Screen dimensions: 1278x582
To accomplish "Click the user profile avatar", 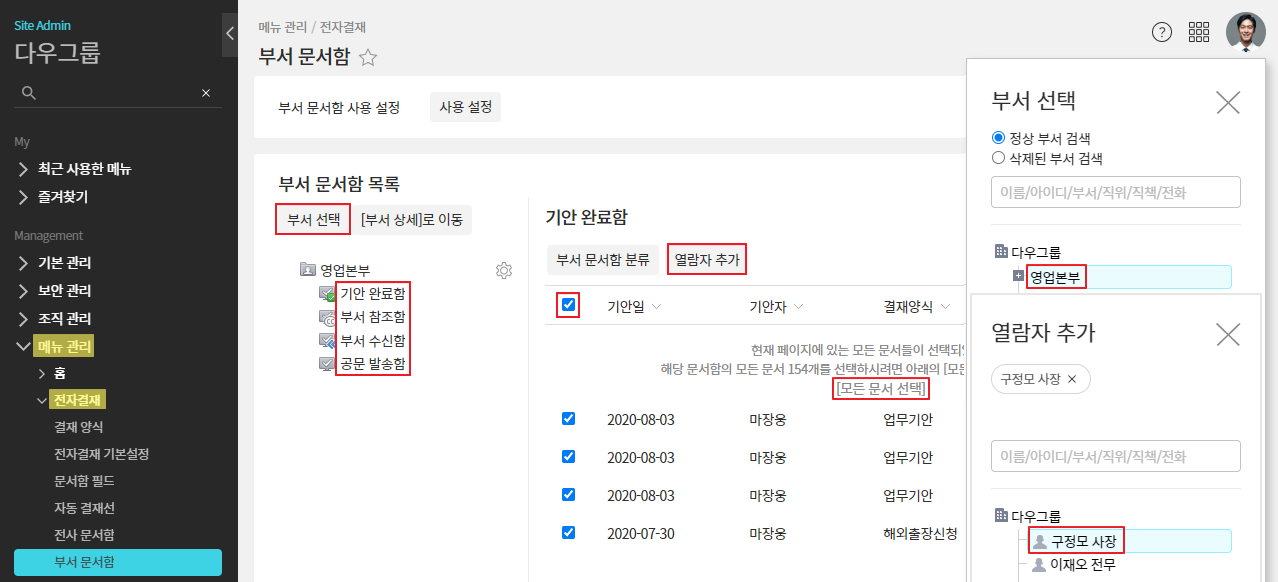I will click(x=1245, y=32).
